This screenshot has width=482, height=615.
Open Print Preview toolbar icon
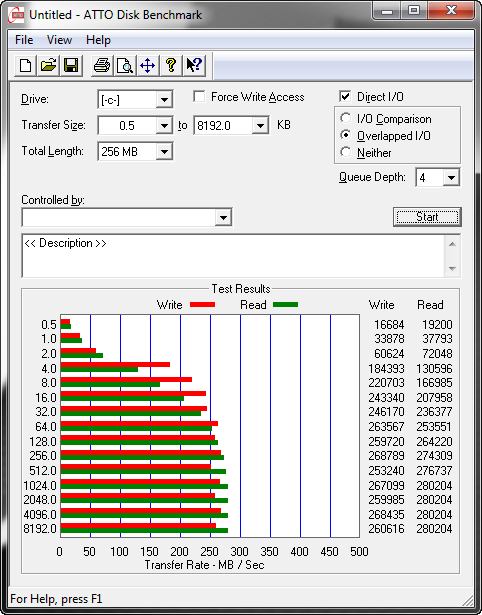125,65
